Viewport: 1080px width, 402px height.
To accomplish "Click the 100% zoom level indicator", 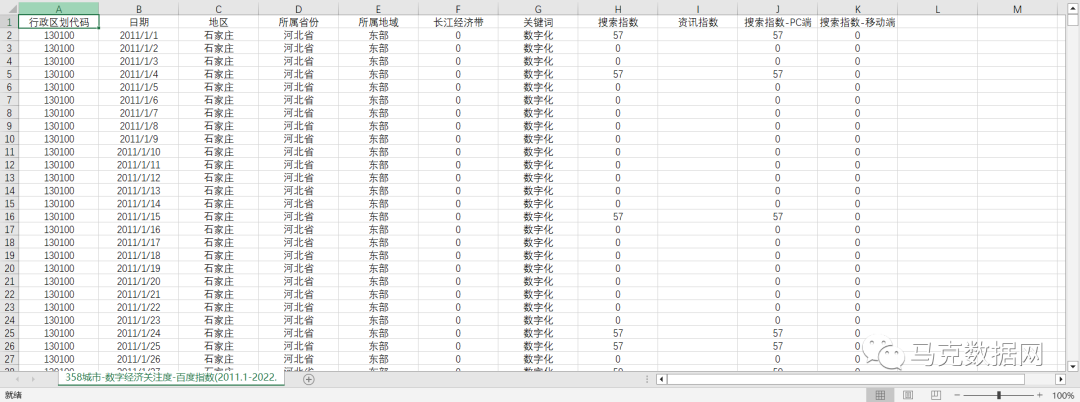I will pyautogui.click(x=1065, y=395).
